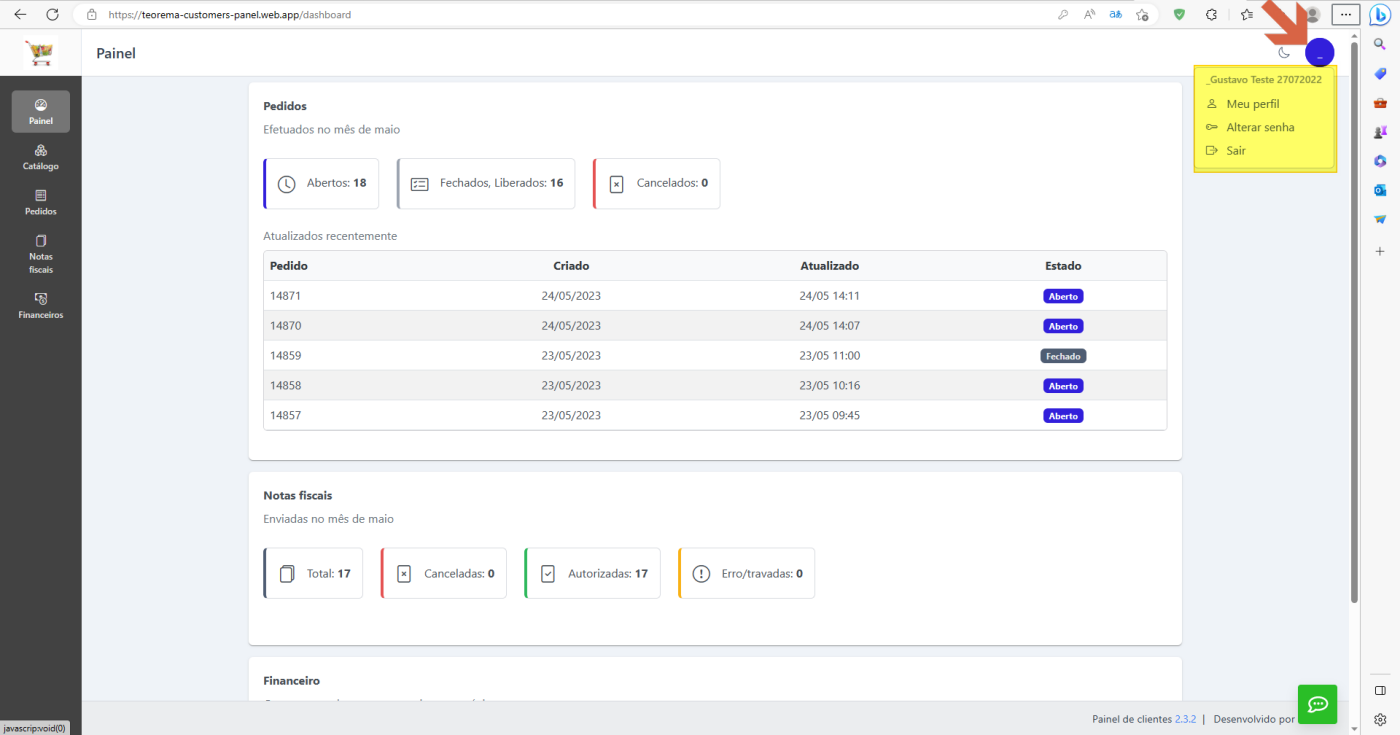Open the blue user avatar menu

(x=1319, y=53)
